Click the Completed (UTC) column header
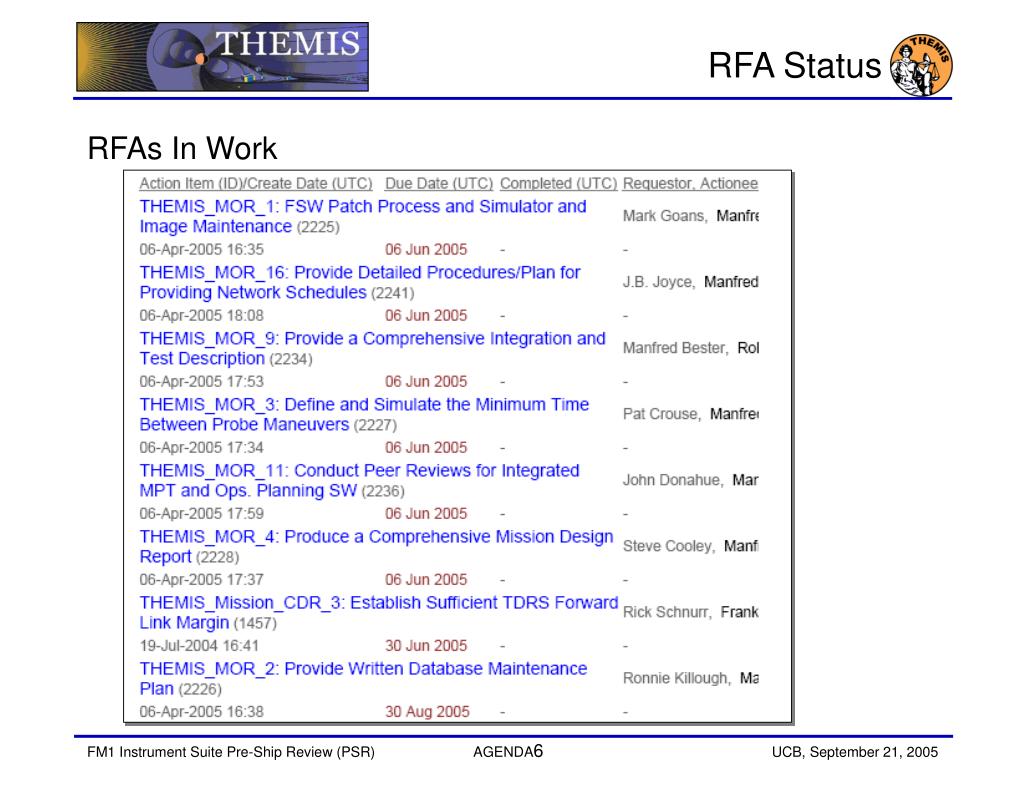This screenshot has width=1024, height=791. point(558,184)
